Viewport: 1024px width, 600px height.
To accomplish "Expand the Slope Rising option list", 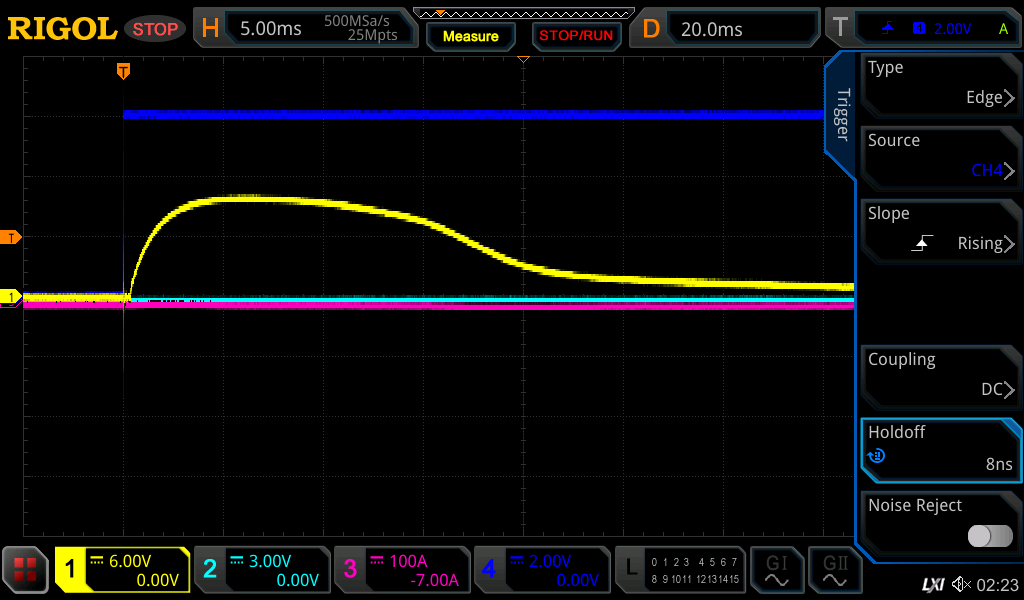I will (x=940, y=230).
